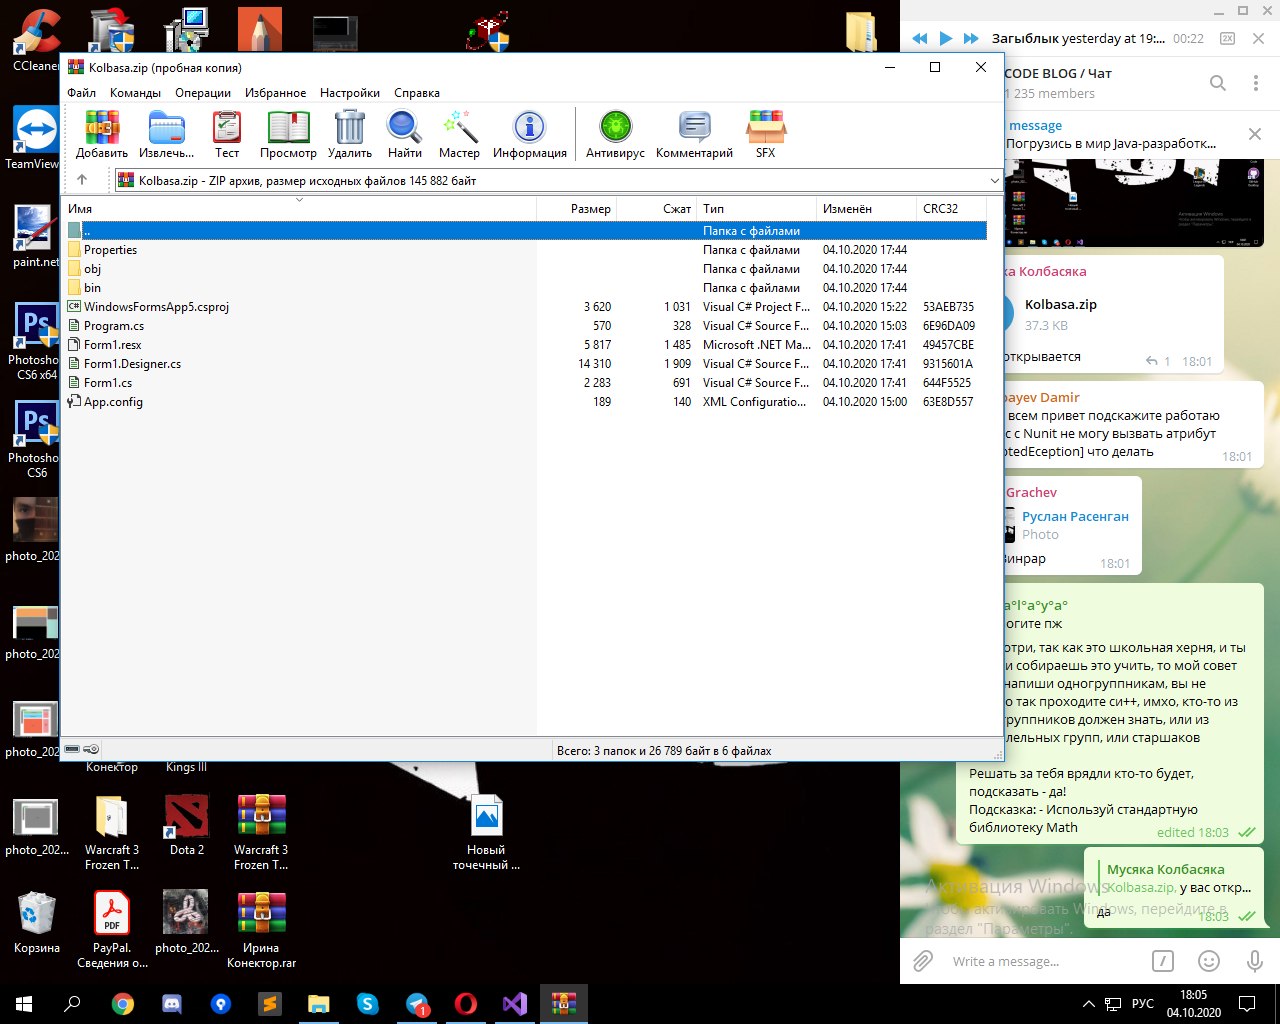Click the Telegram microphone record icon
The image size is (1280, 1024).
point(1255,961)
